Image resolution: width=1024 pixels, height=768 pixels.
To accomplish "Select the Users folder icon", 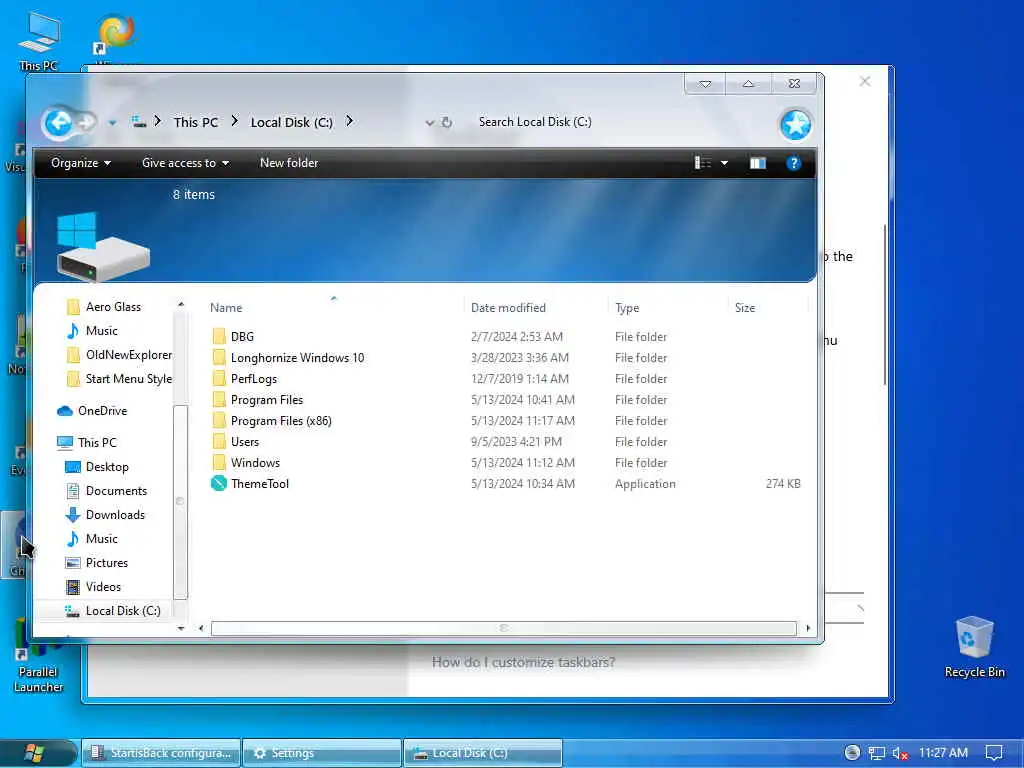I will tap(219, 441).
